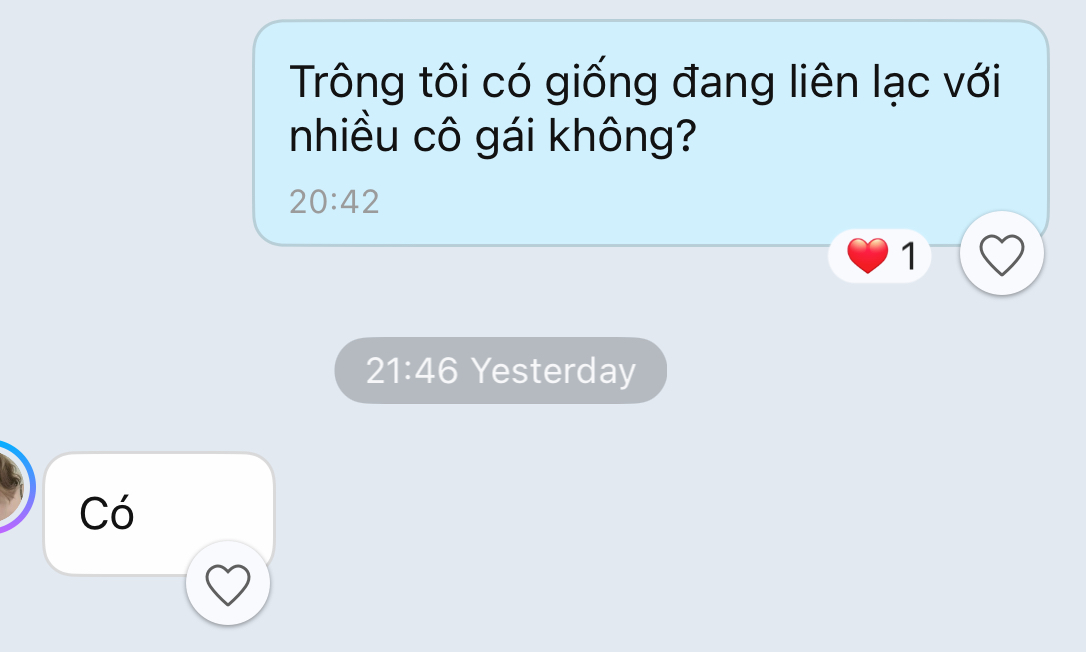Select the white "Có" reply bubble

(159, 513)
